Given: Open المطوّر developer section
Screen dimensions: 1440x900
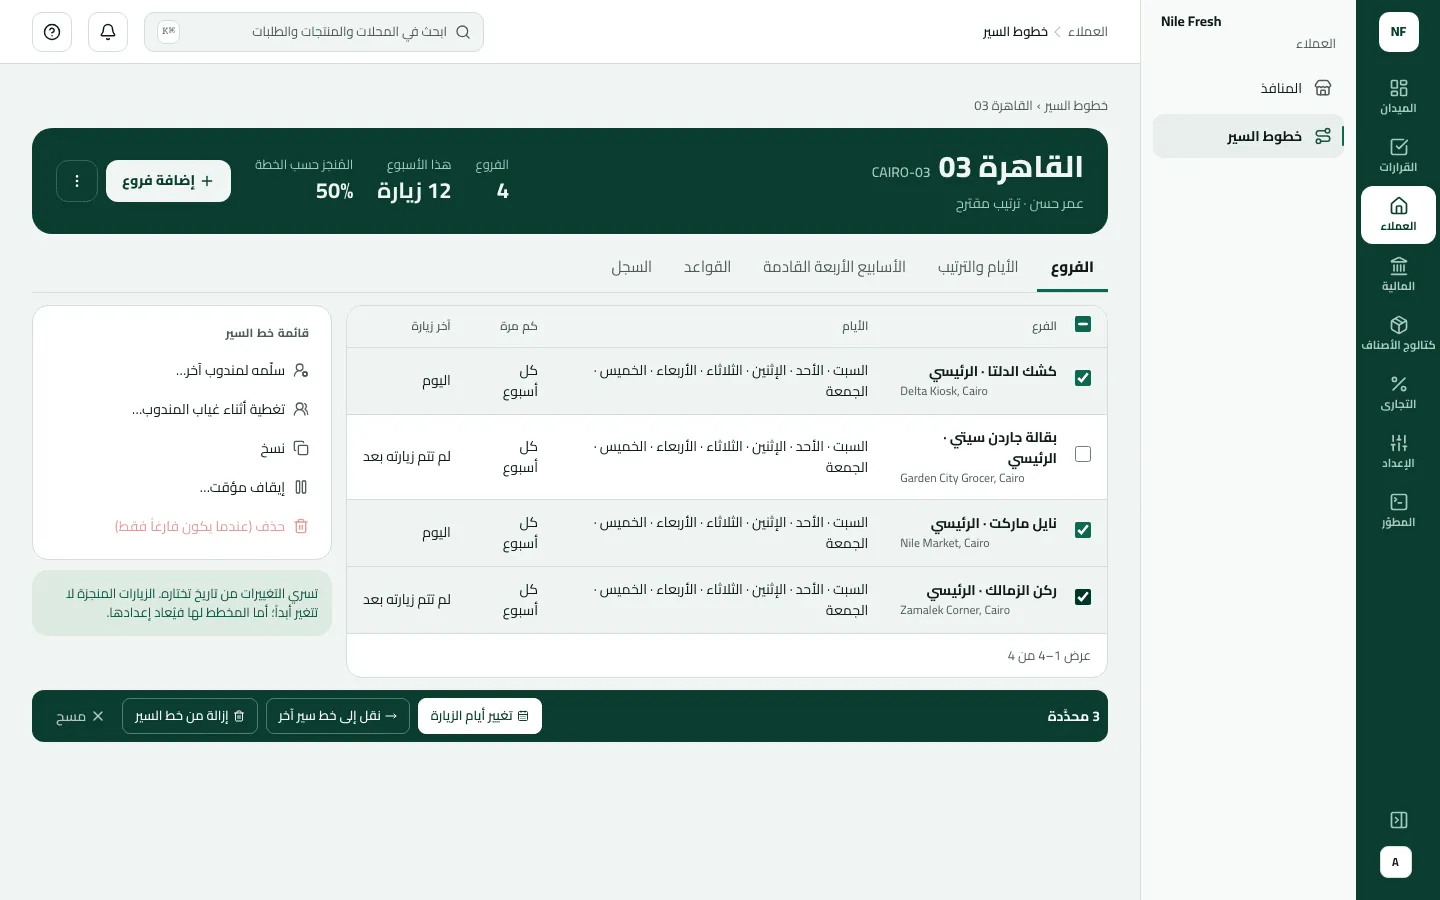Looking at the screenshot, I should [x=1398, y=511].
